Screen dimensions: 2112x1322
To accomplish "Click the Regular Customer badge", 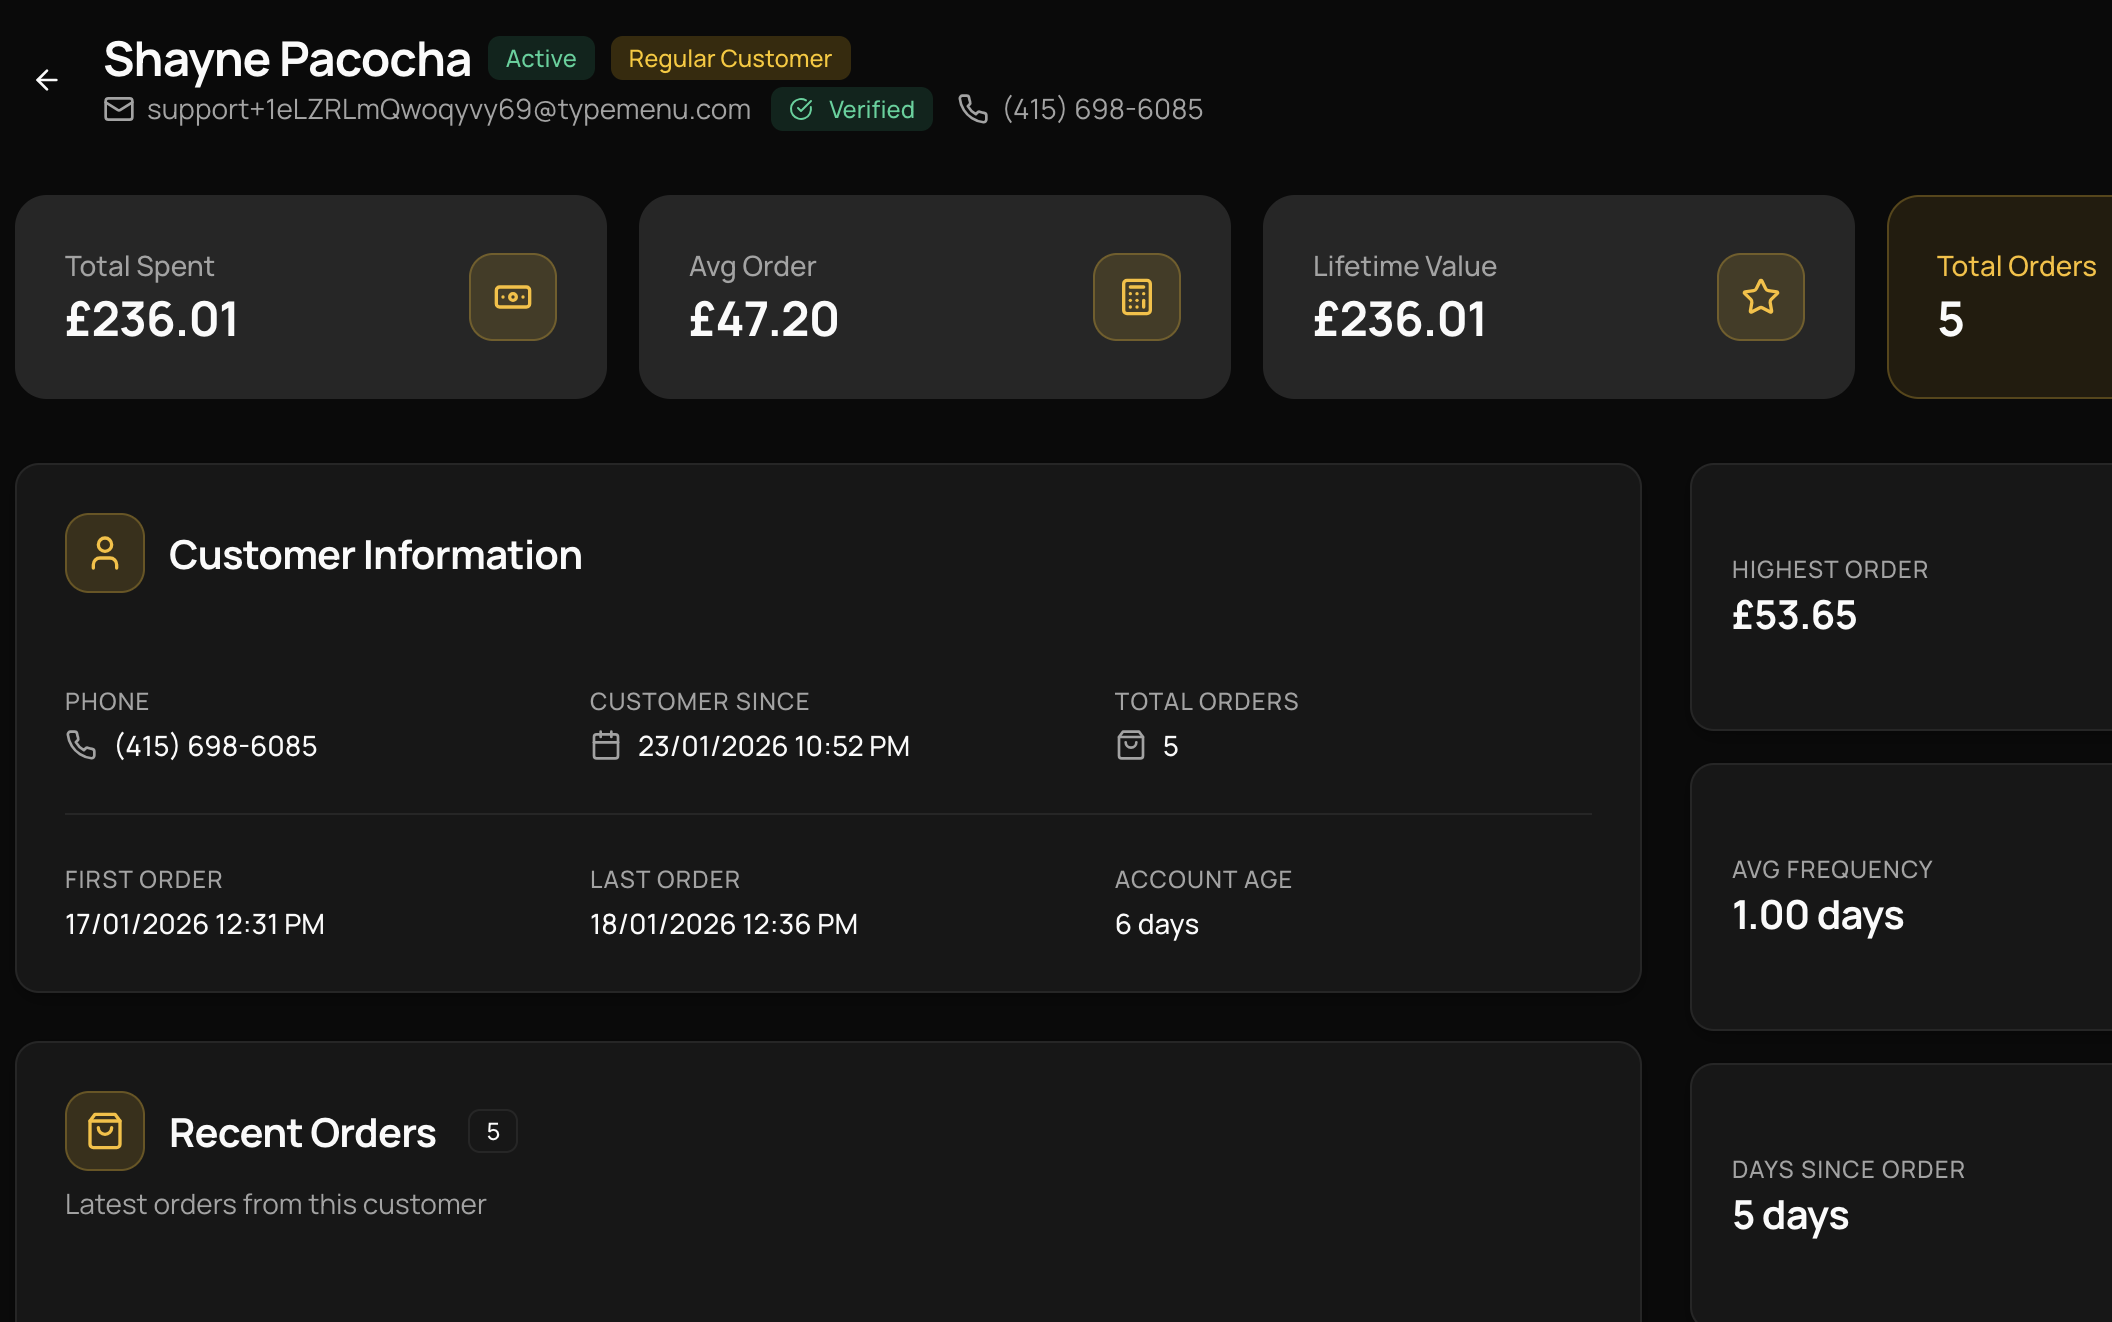I will tap(730, 58).
